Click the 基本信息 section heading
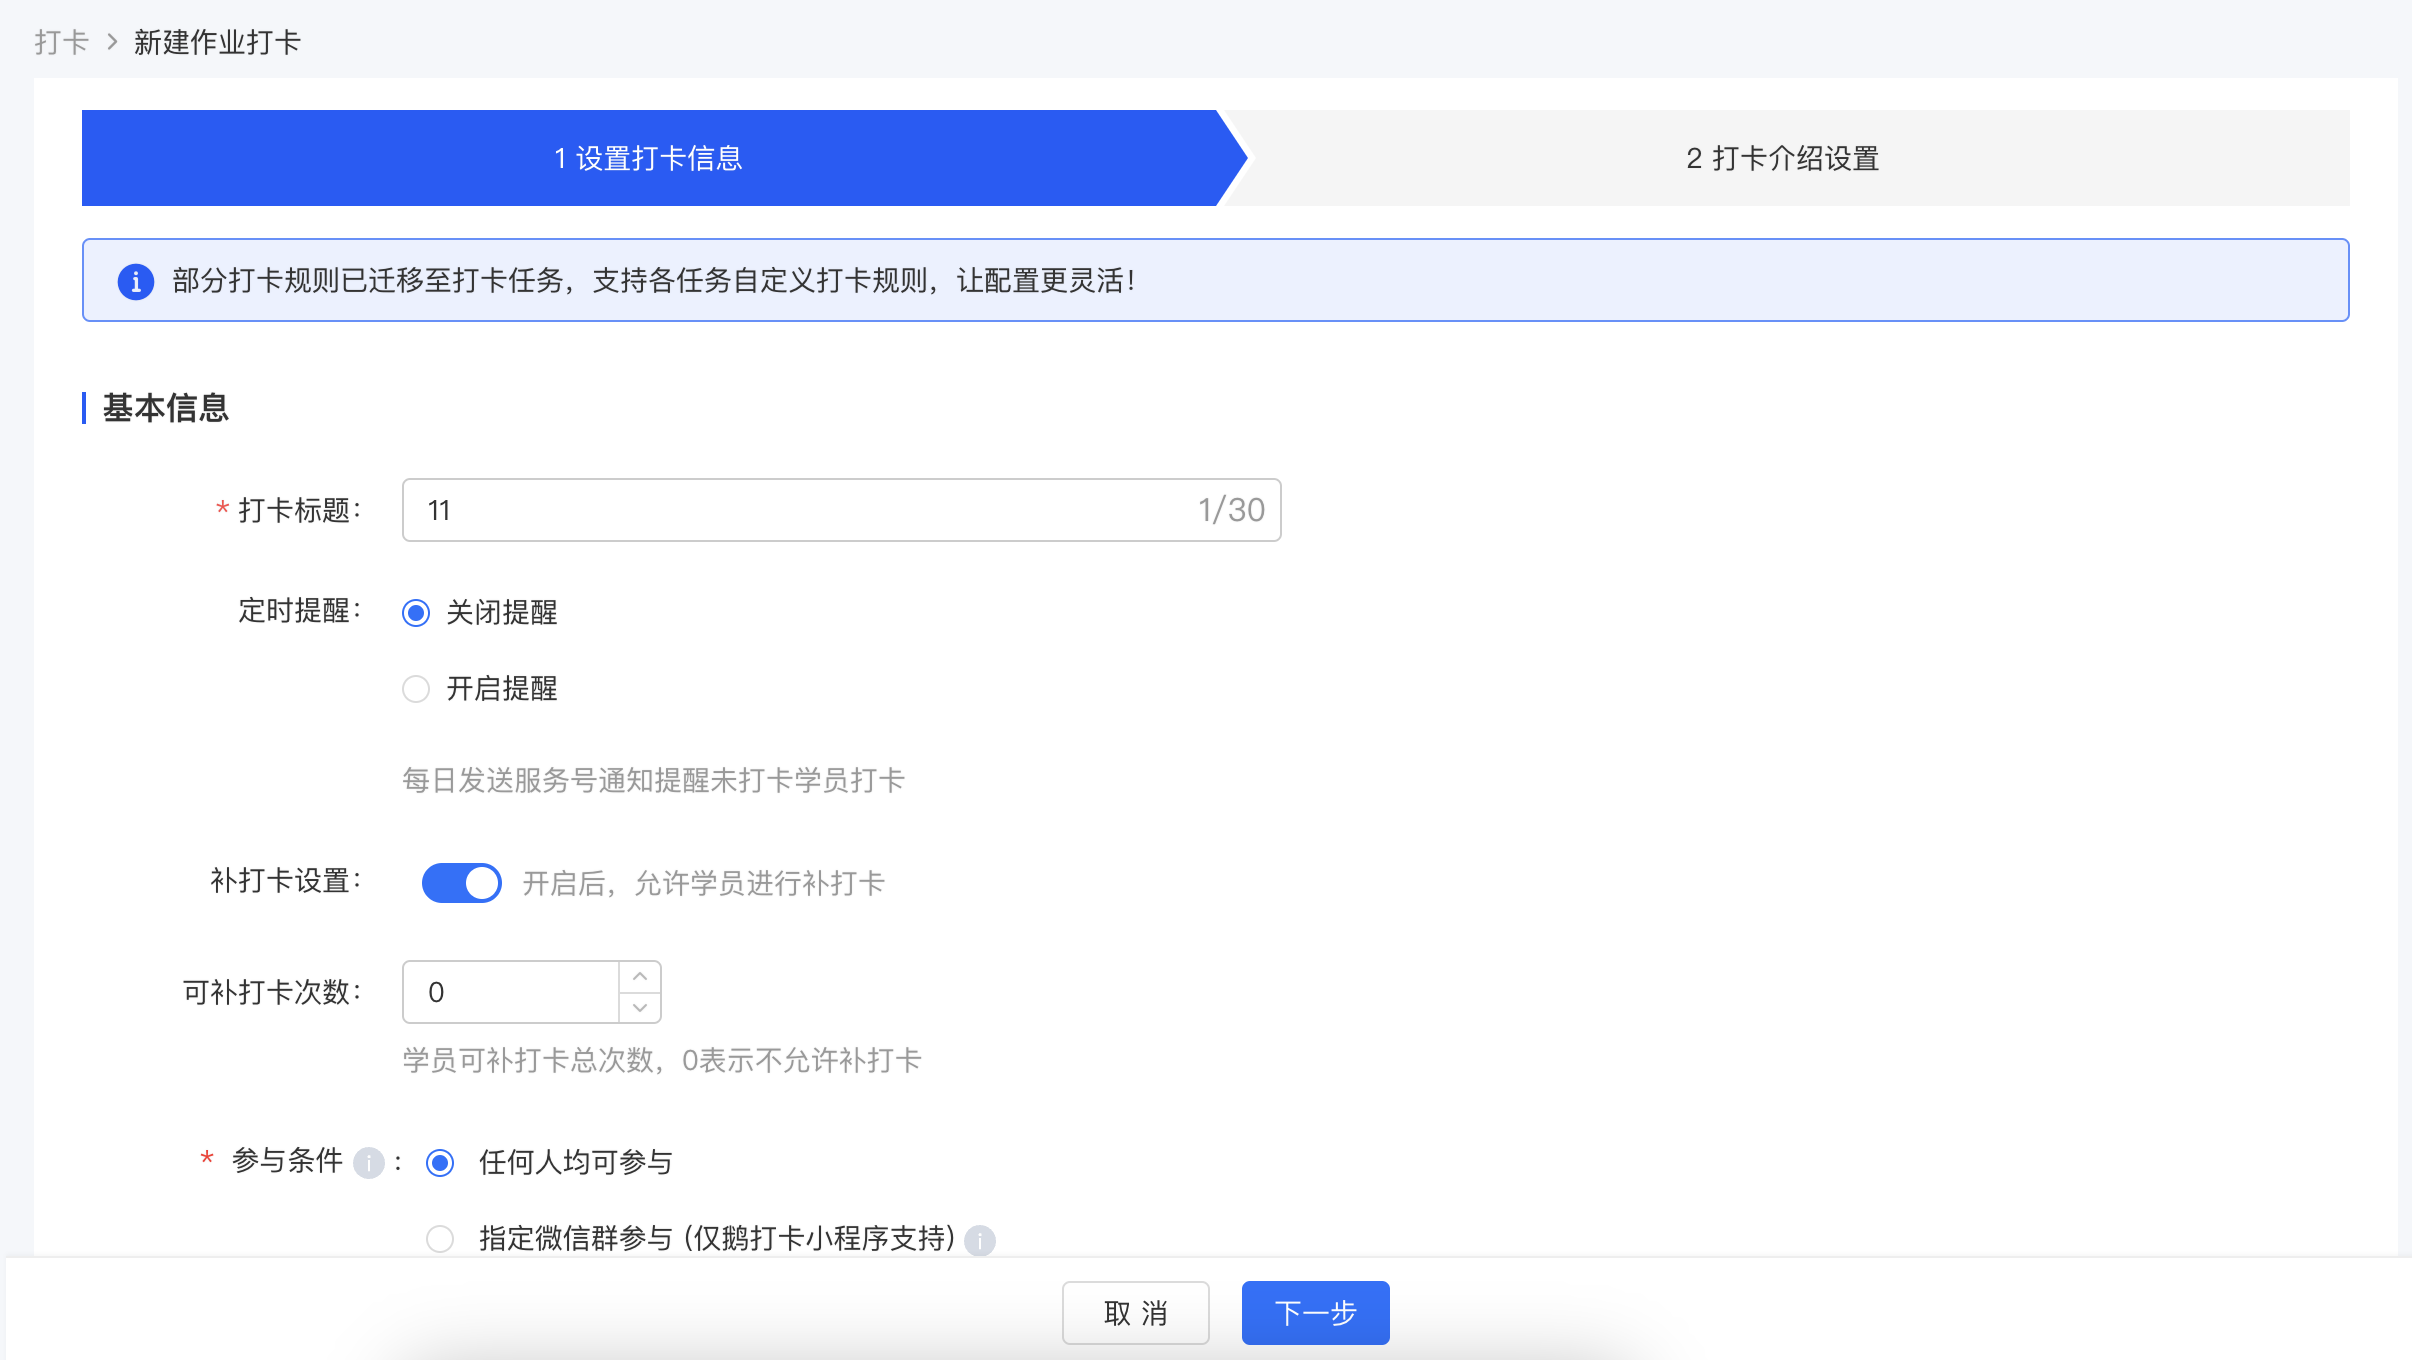Image resolution: width=2412 pixels, height=1360 pixels. [166, 408]
